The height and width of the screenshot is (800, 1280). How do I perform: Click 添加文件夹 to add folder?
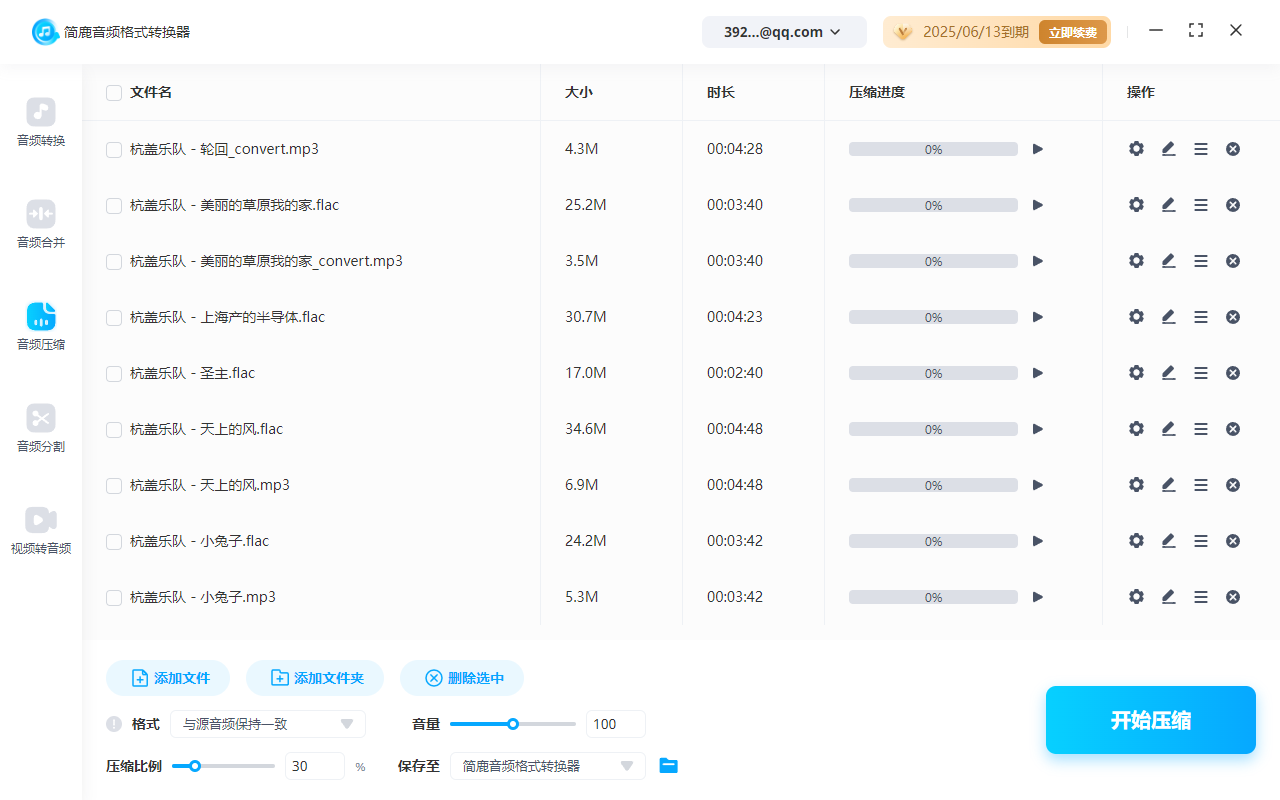click(318, 678)
